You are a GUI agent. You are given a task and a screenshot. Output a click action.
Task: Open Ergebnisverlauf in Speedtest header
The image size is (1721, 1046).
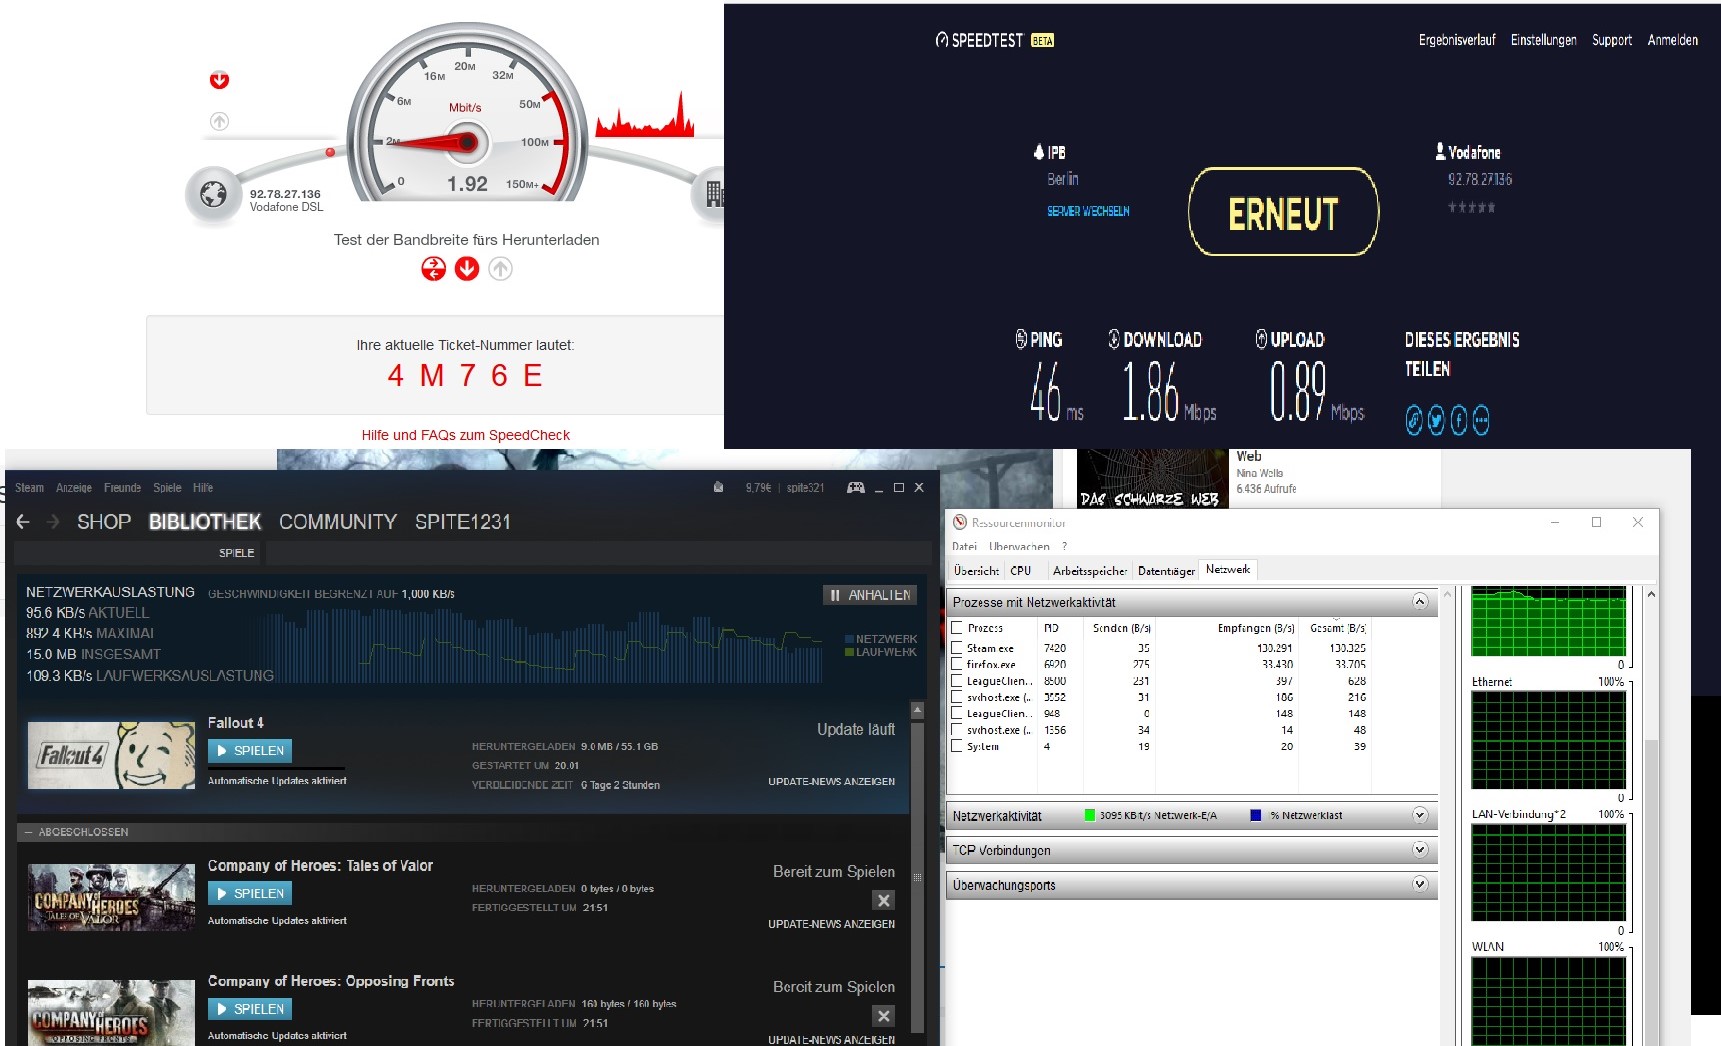point(1457,40)
